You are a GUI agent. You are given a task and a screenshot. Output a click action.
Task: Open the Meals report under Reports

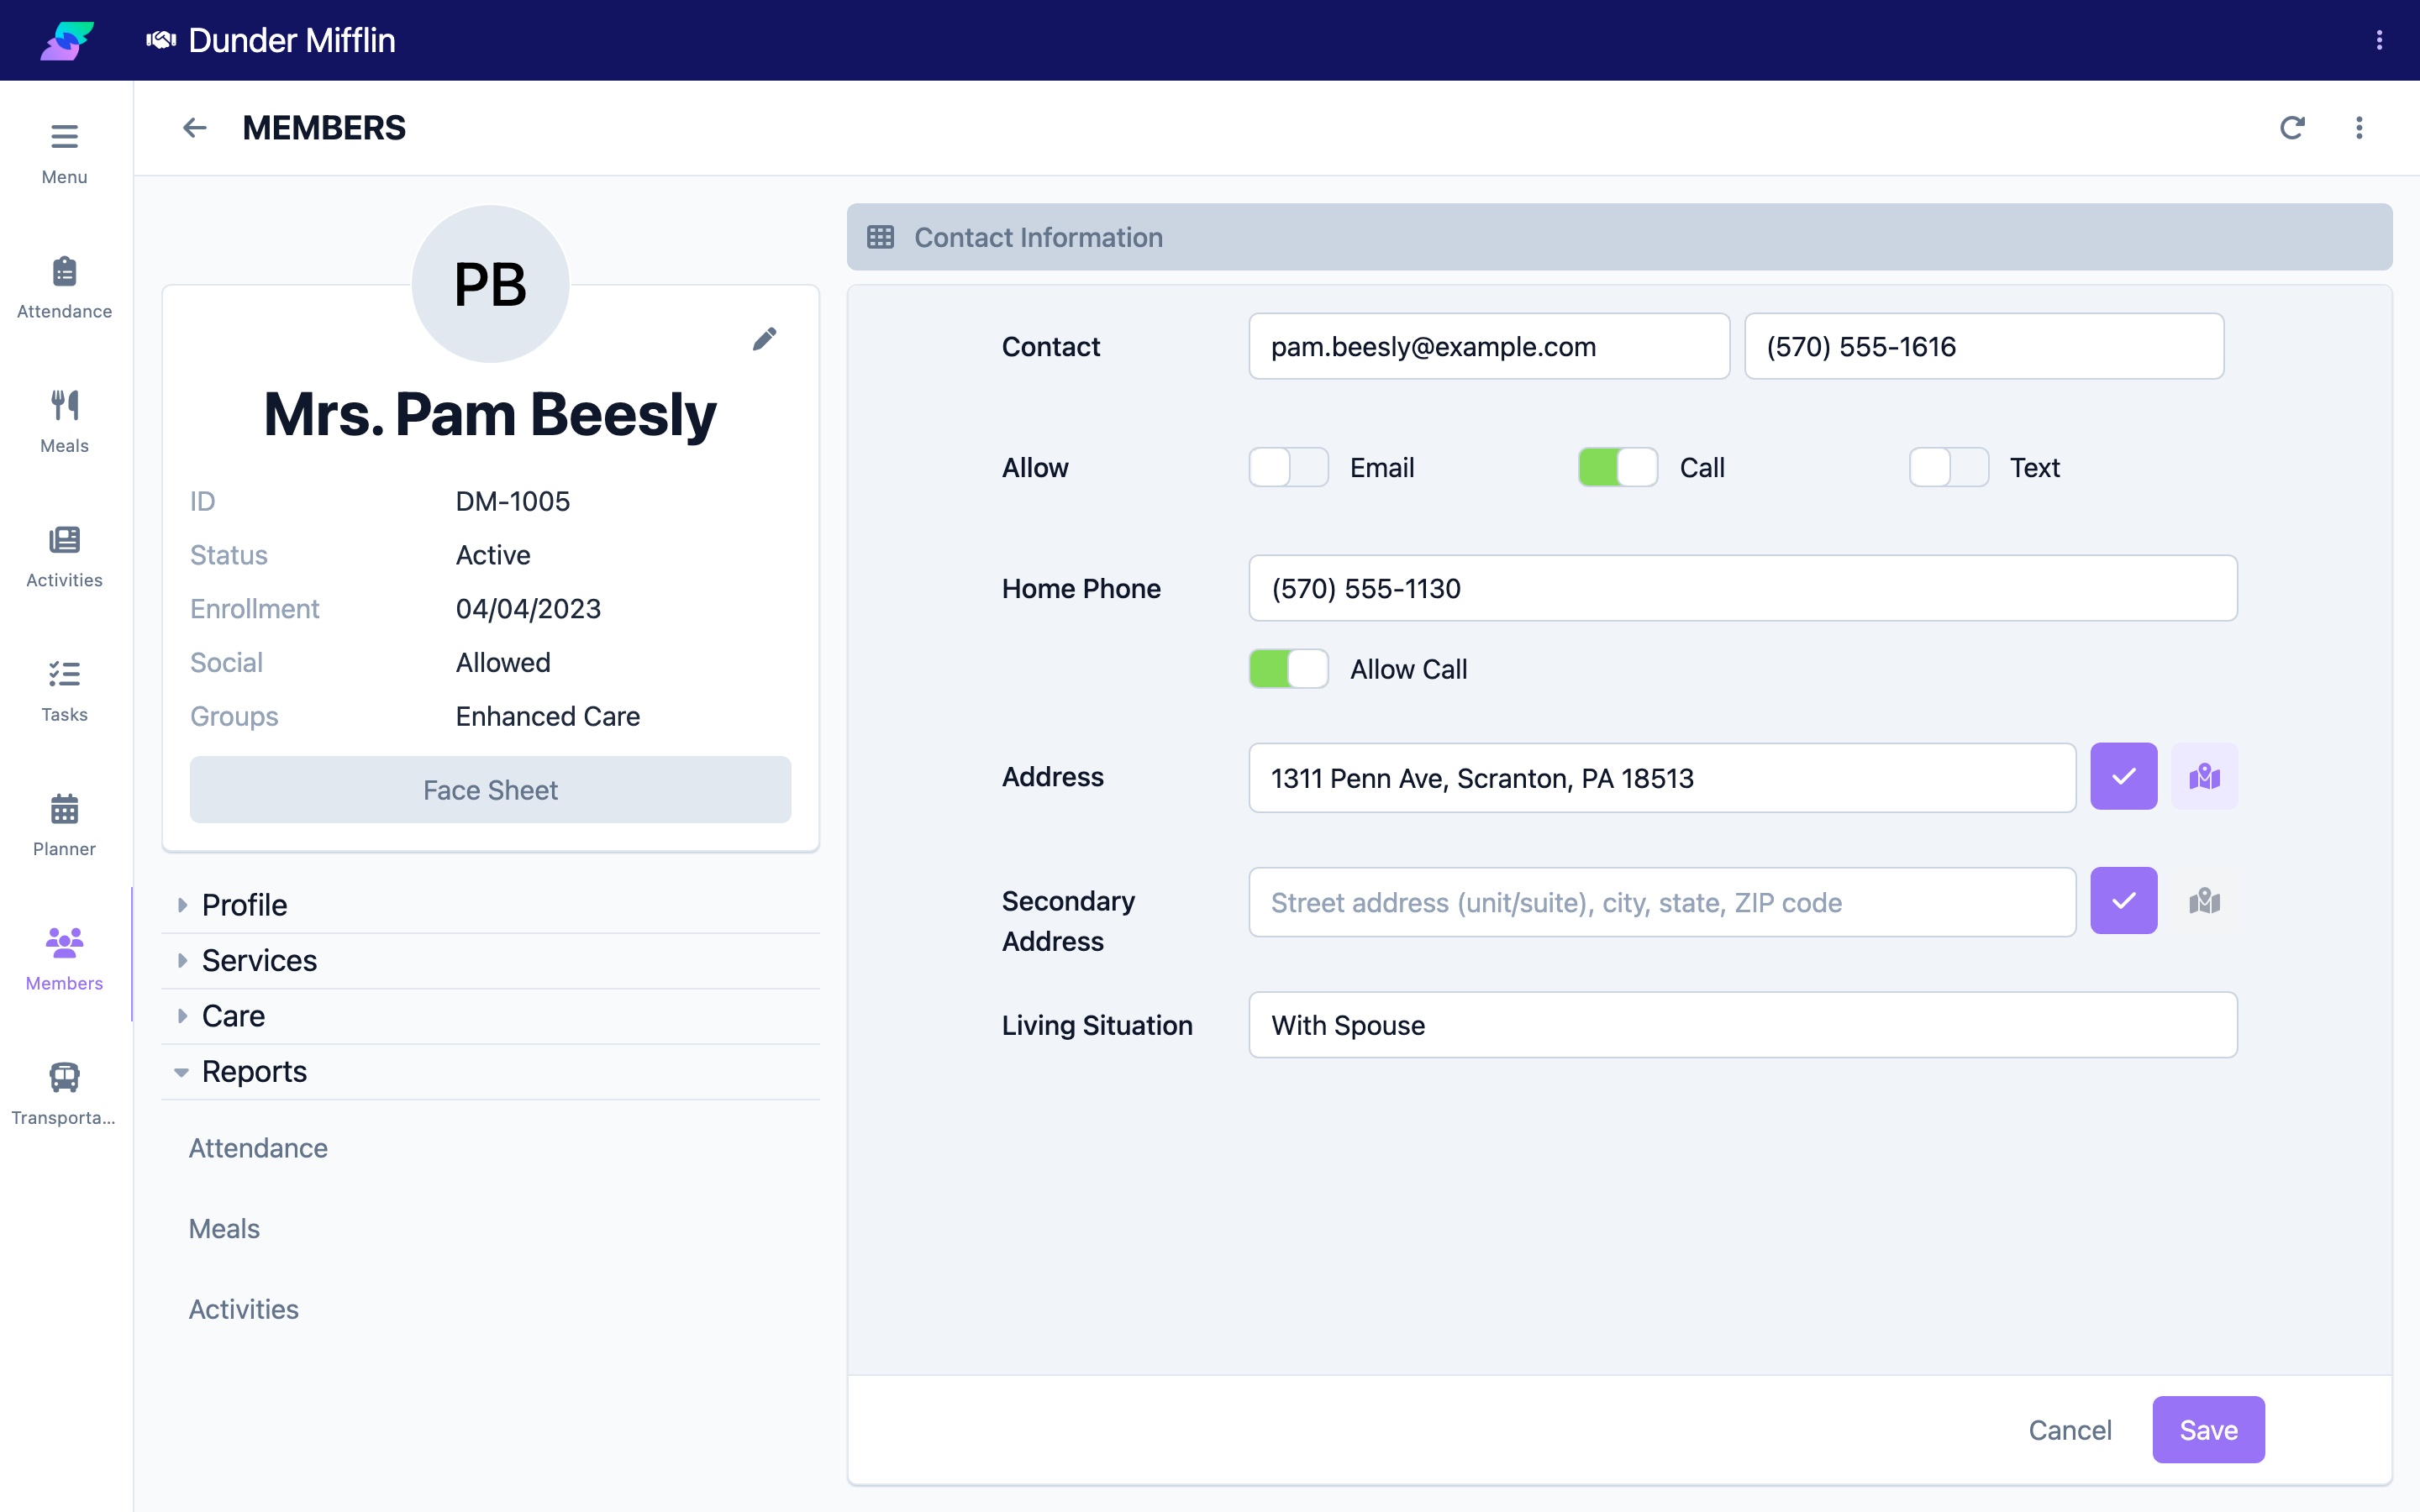click(224, 1228)
